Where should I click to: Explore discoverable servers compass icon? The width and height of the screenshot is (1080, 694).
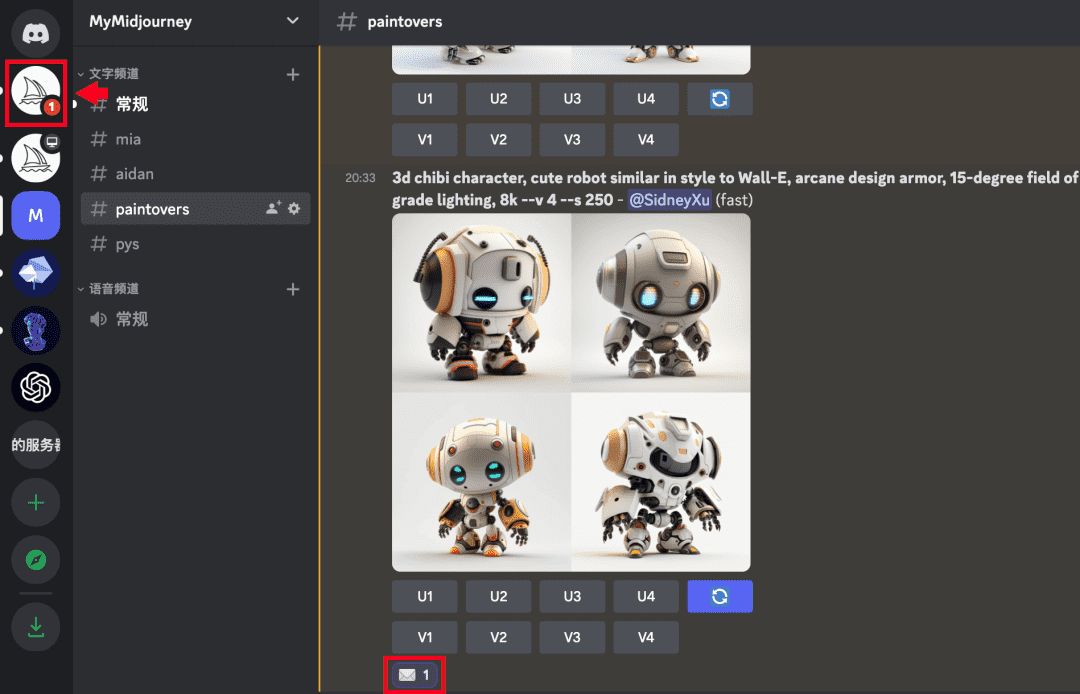[36, 560]
